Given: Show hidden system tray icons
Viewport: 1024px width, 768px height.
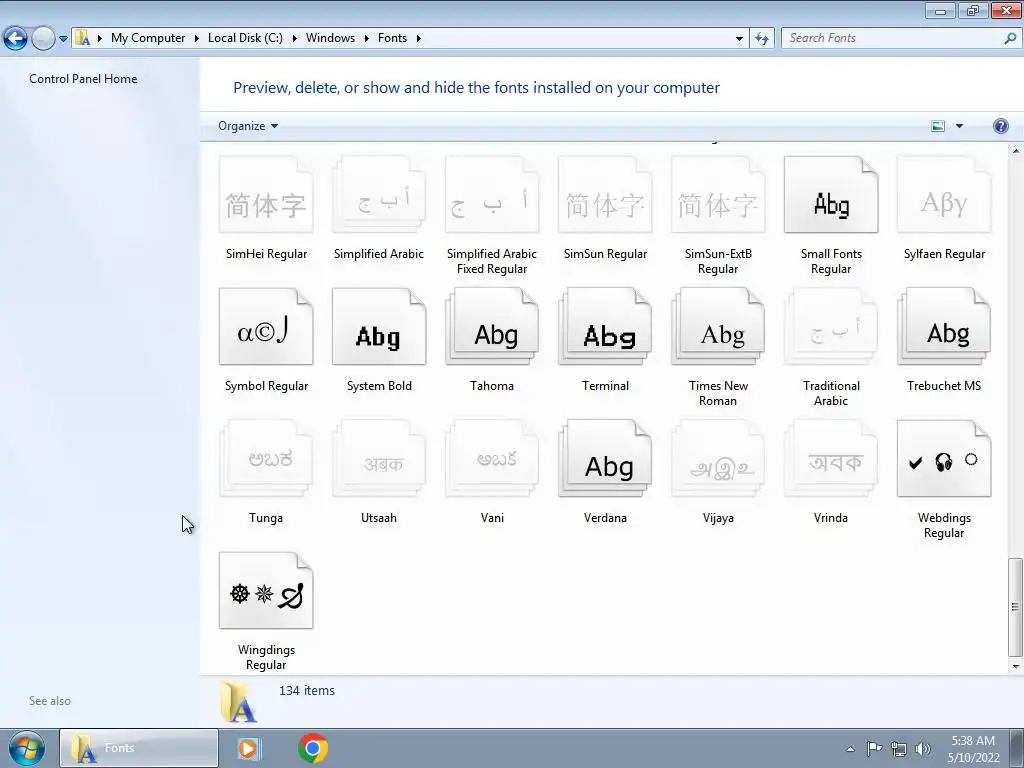Looking at the screenshot, I should pyautogui.click(x=850, y=749).
